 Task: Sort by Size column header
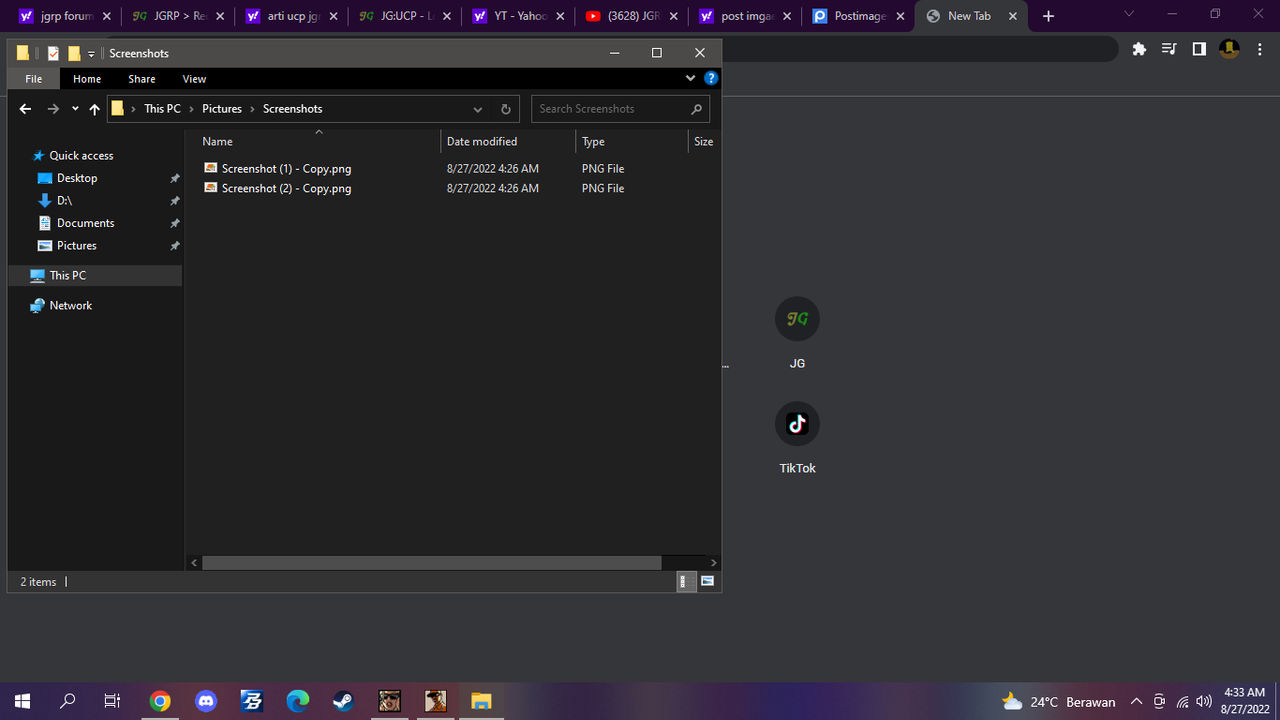(x=704, y=142)
